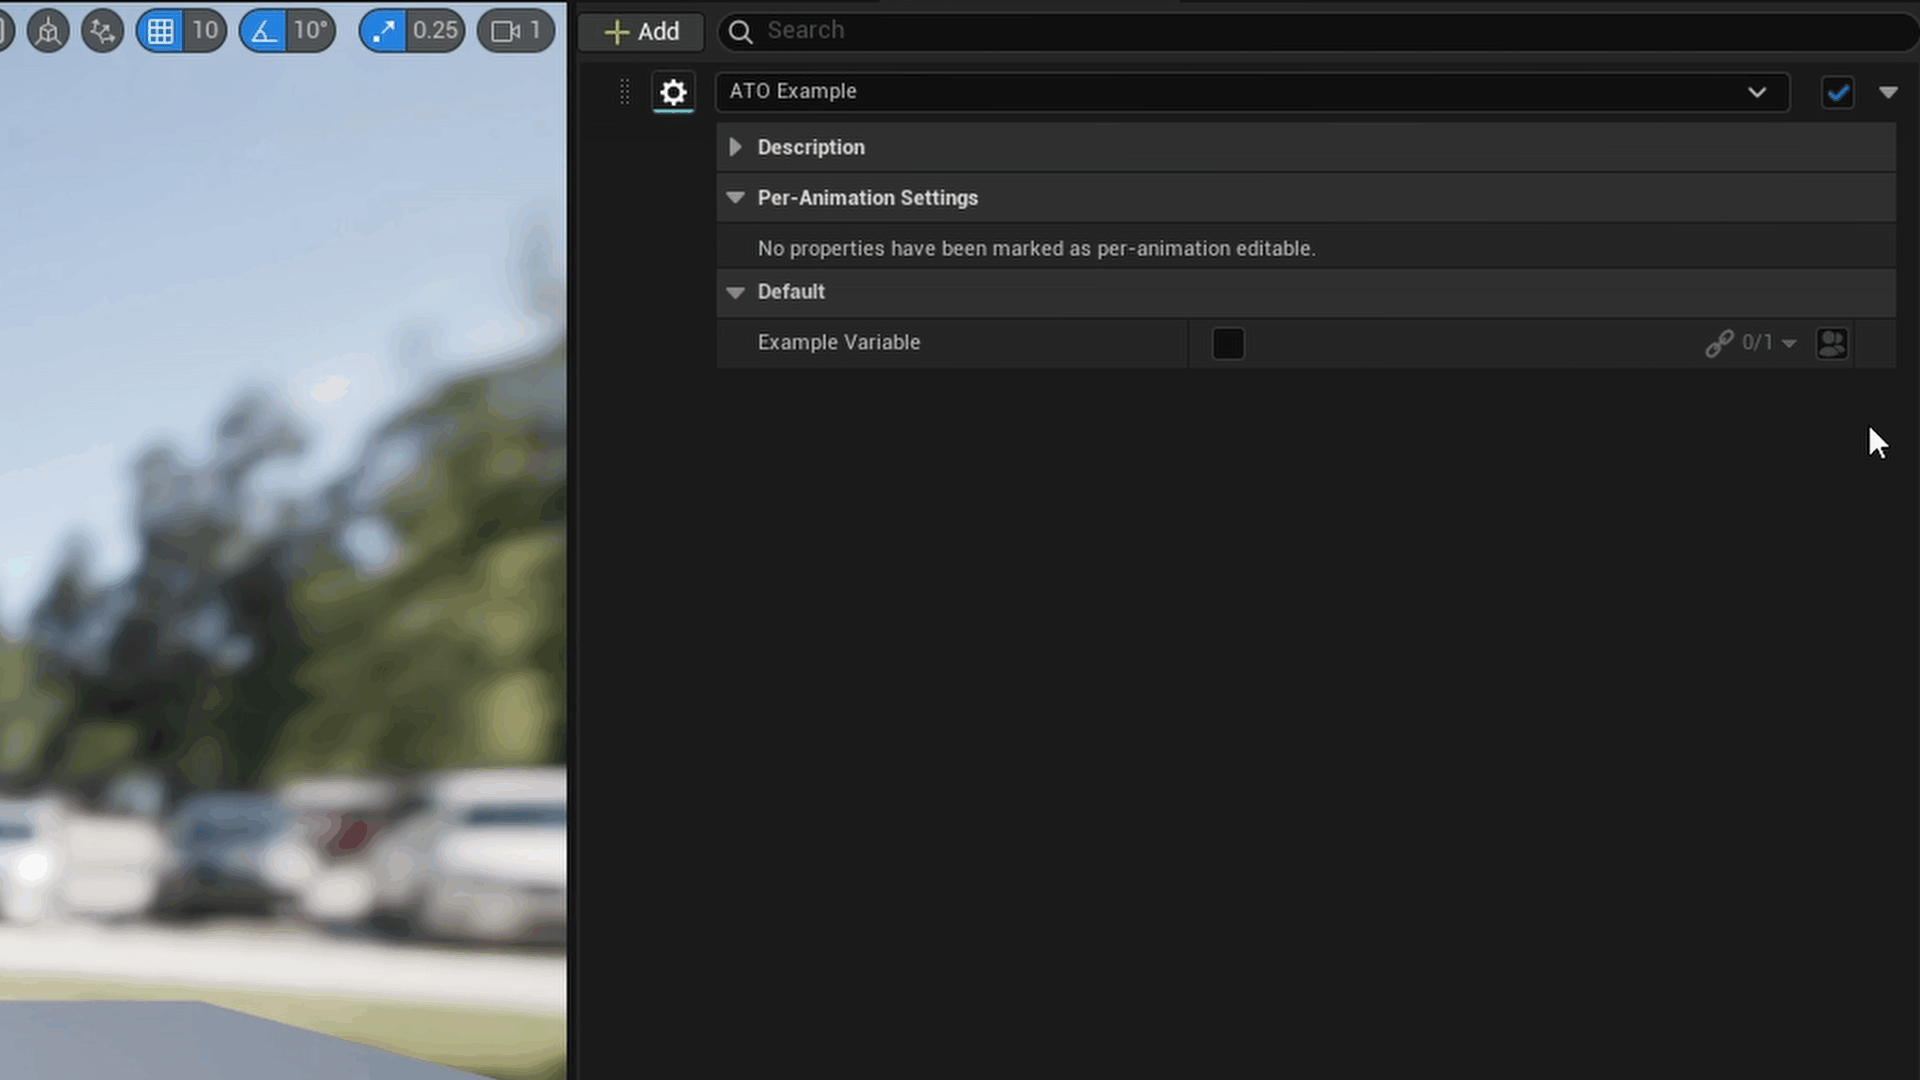1920x1080 pixels.
Task: Toggle the surface snapping icon
Action: click(x=102, y=31)
